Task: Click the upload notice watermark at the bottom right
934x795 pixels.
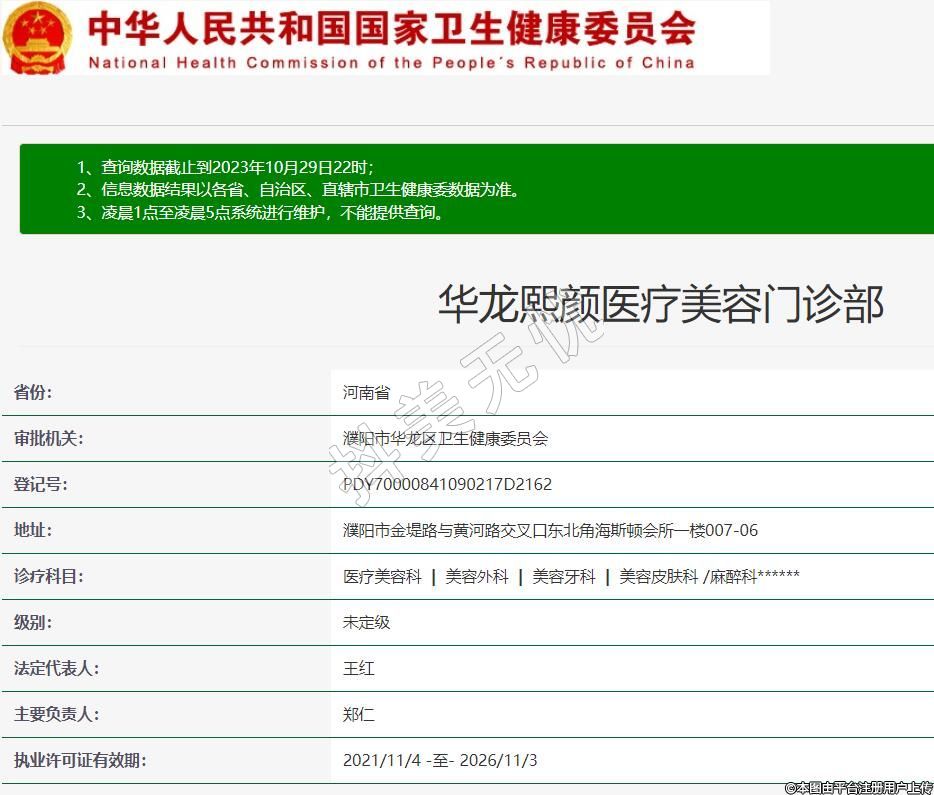Action: tap(858, 787)
